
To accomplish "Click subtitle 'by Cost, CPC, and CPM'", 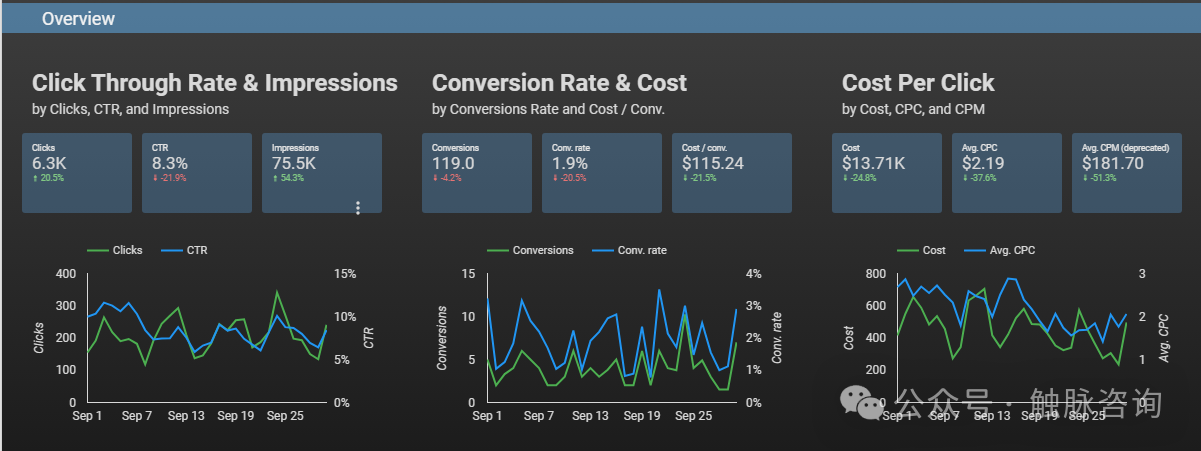I will 914,109.
